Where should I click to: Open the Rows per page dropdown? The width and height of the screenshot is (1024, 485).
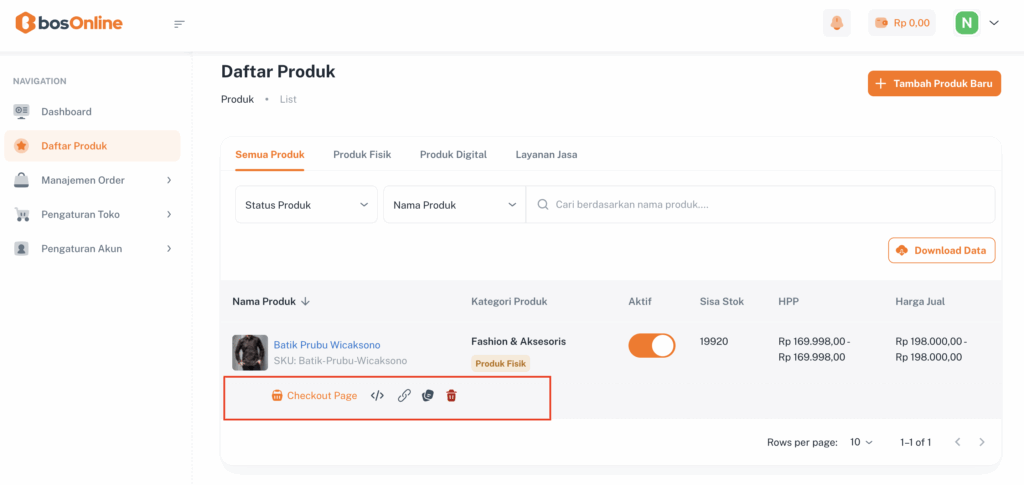(861, 442)
